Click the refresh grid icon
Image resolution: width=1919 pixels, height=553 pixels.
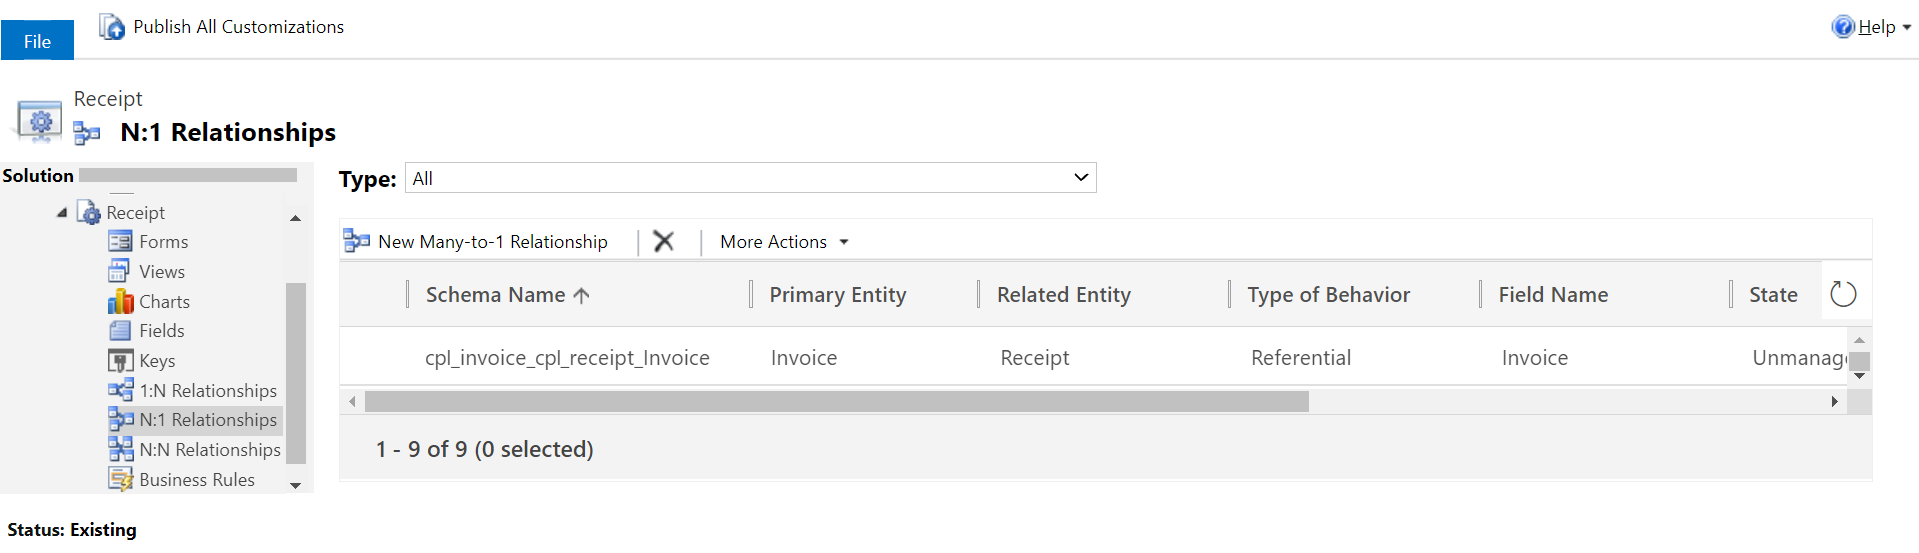point(1842,294)
